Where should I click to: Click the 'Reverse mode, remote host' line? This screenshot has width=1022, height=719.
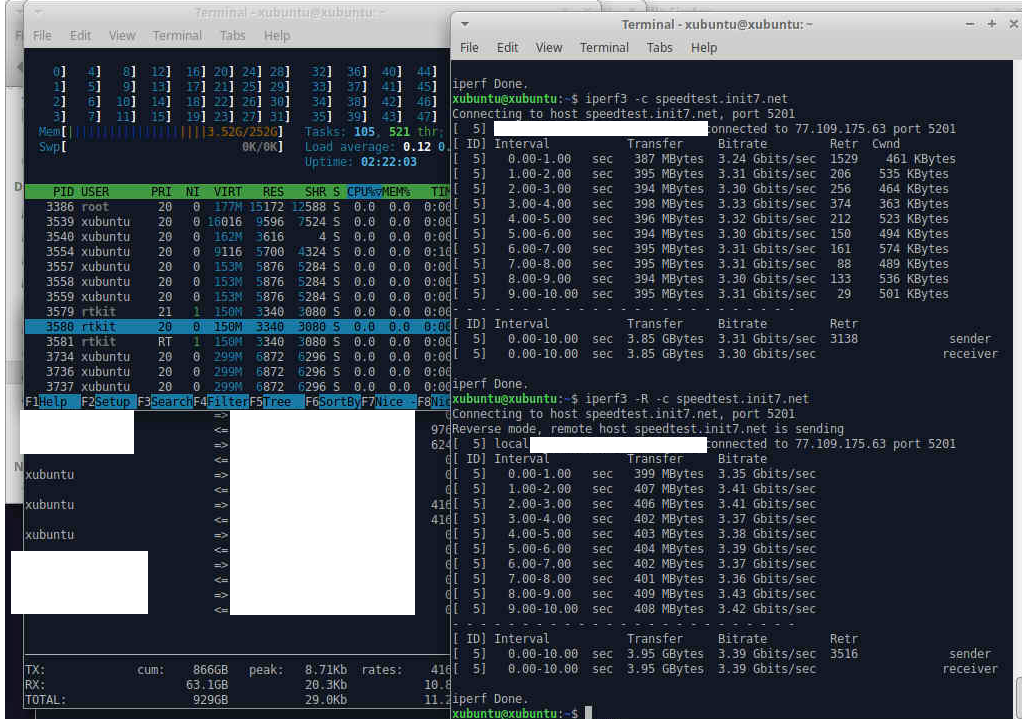pyautogui.click(x=648, y=429)
